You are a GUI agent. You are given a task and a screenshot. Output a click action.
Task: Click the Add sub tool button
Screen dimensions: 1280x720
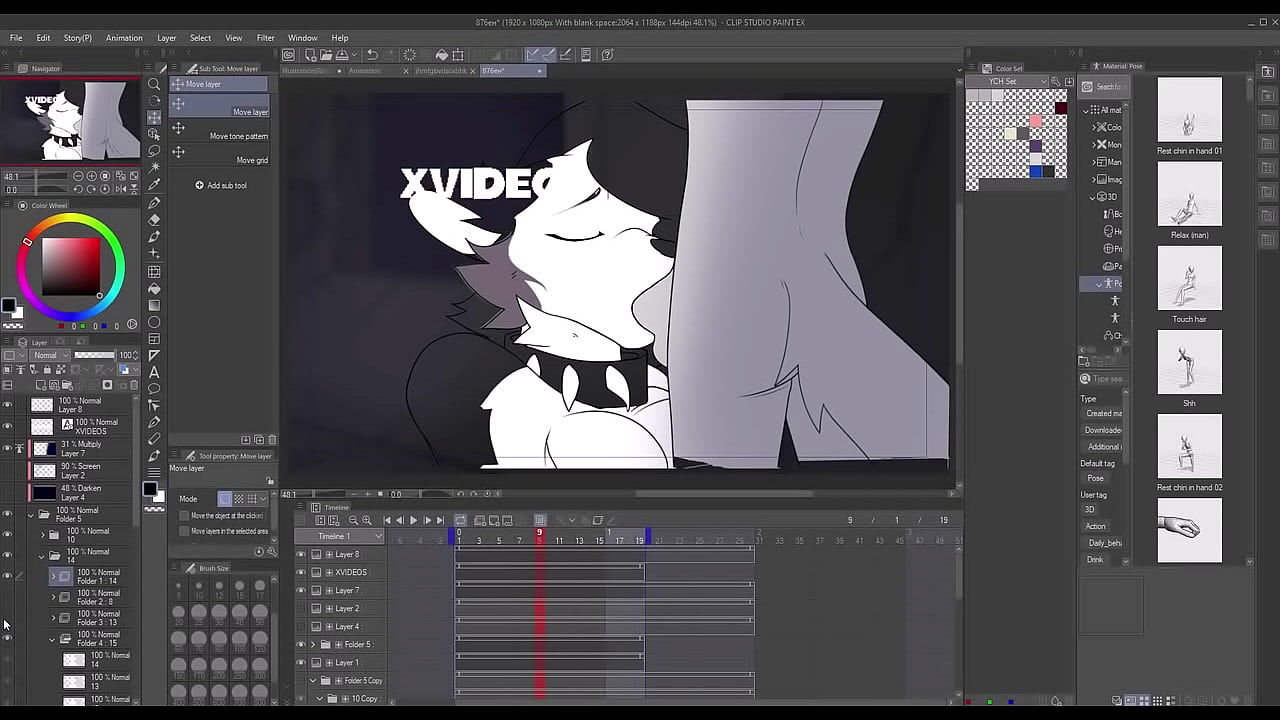tap(221, 185)
